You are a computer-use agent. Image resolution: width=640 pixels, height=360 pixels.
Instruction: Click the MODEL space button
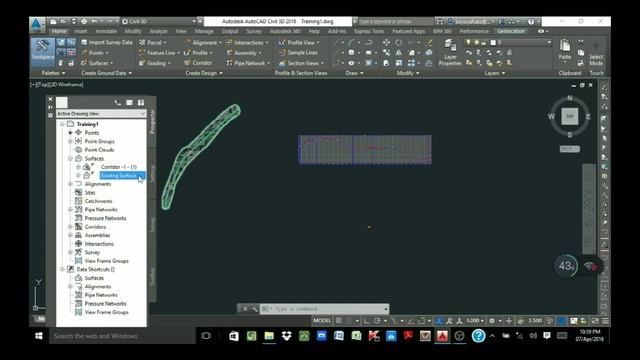pos(322,321)
